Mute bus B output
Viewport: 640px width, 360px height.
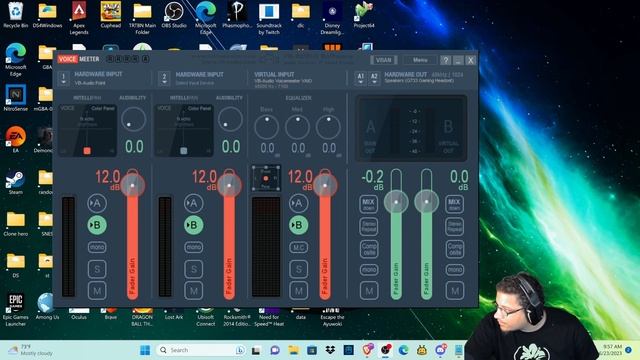click(455, 291)
